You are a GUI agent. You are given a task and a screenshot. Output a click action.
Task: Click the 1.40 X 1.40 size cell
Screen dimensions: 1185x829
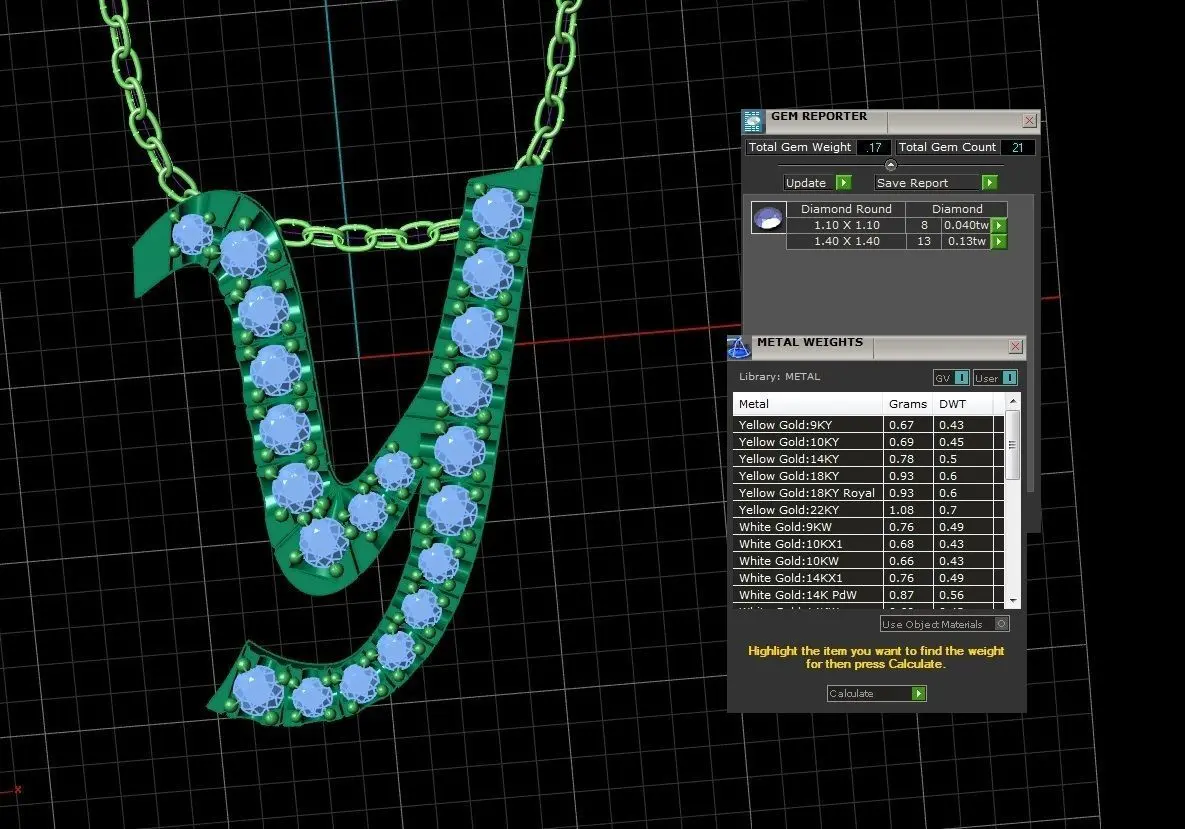pos(846,242)
